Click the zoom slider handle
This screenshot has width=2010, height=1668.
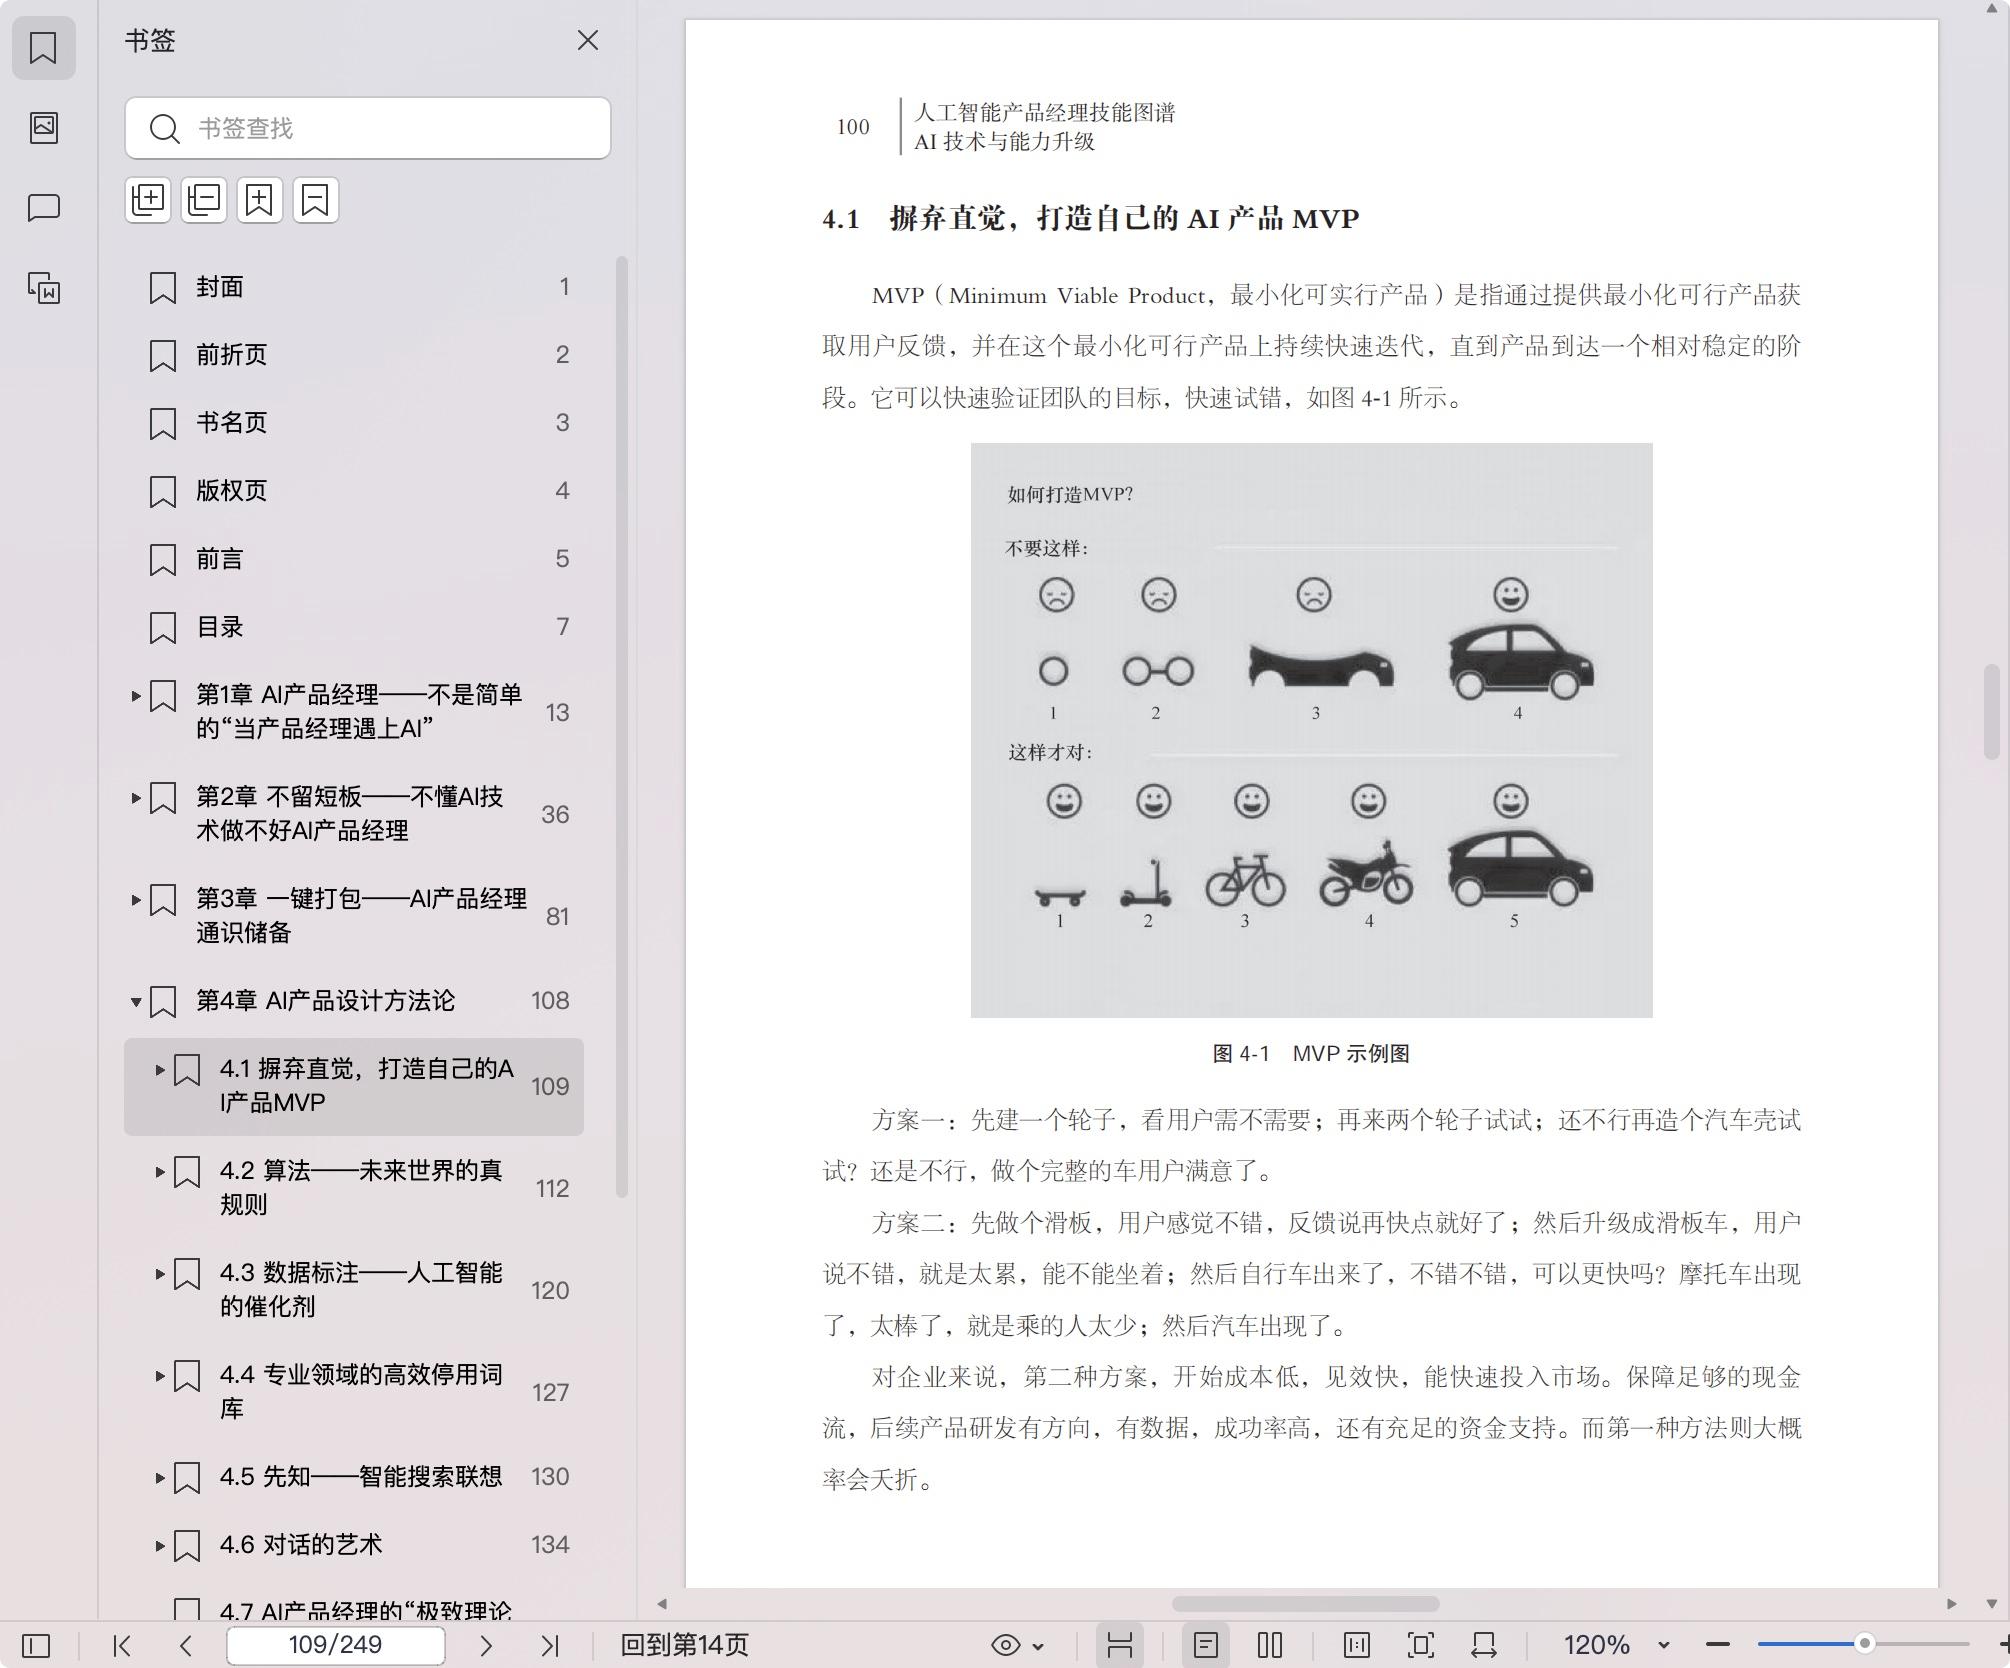1864,1643
